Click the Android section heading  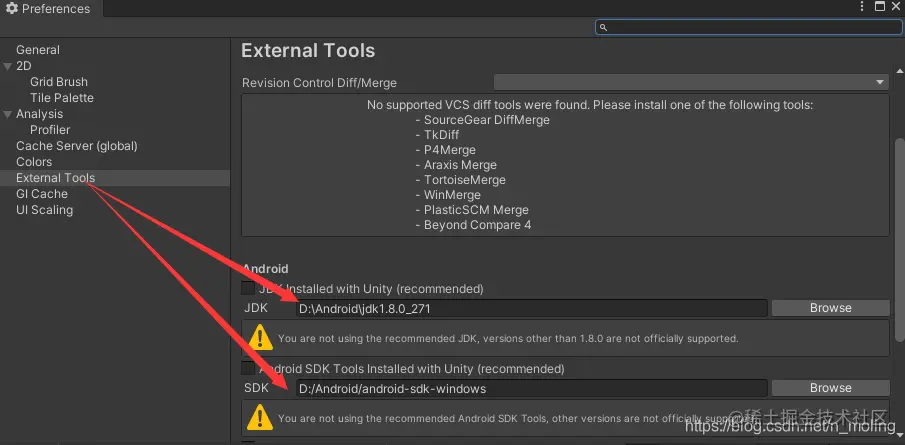point(265,269)
